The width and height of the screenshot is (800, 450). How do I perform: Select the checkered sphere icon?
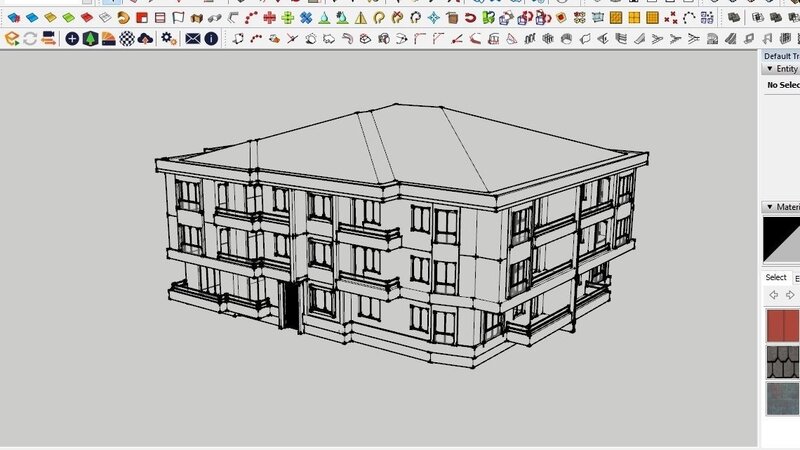click(128, 38)
